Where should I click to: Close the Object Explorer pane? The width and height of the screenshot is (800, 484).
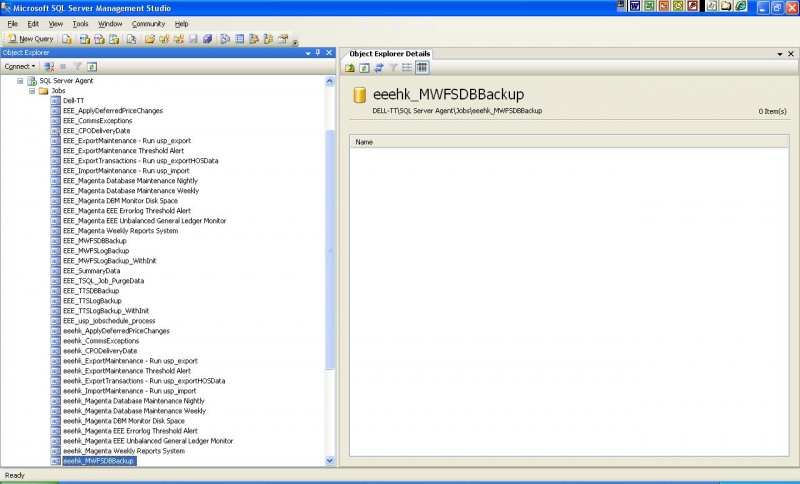pyautogui.click(x=329, y=53)
